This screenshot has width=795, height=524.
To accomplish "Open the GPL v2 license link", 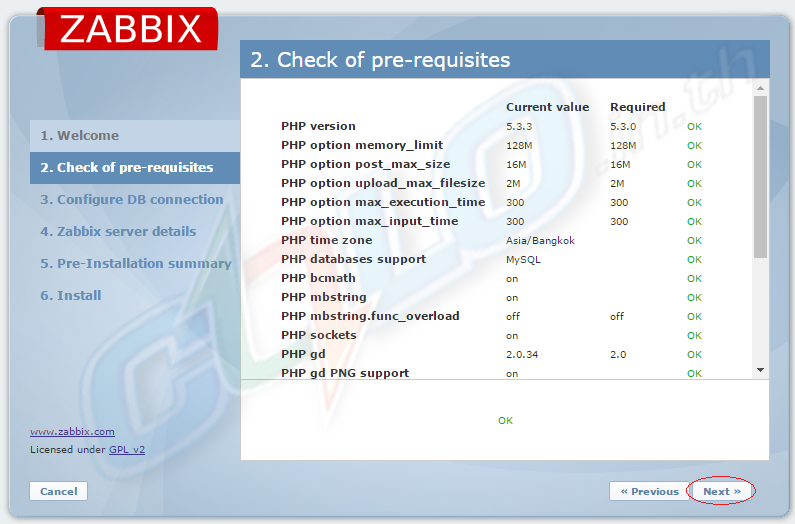I will 127,449.
